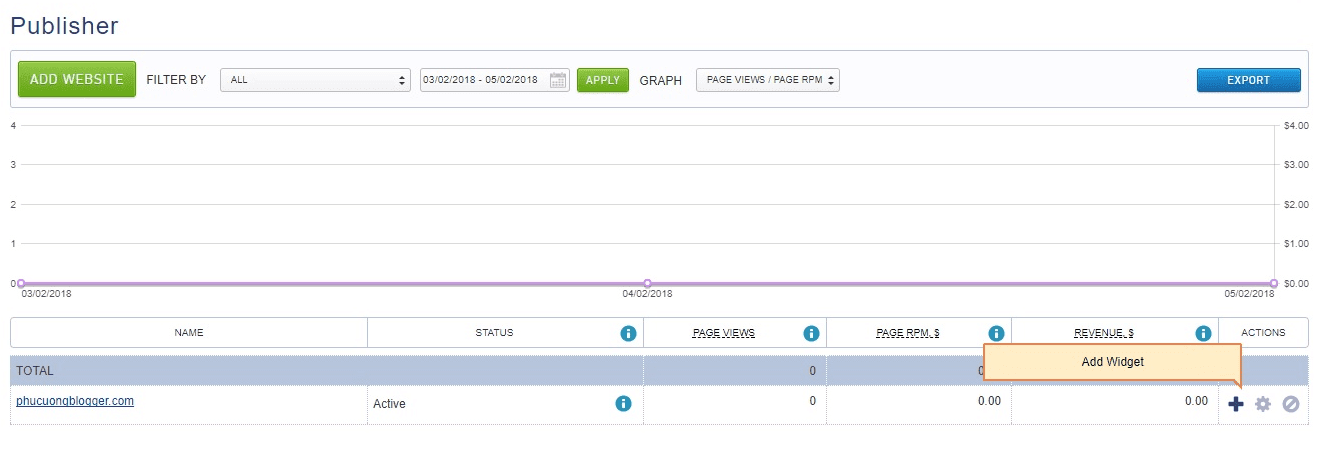Click the $4.00 axis label

click(x=1295, y=125)
